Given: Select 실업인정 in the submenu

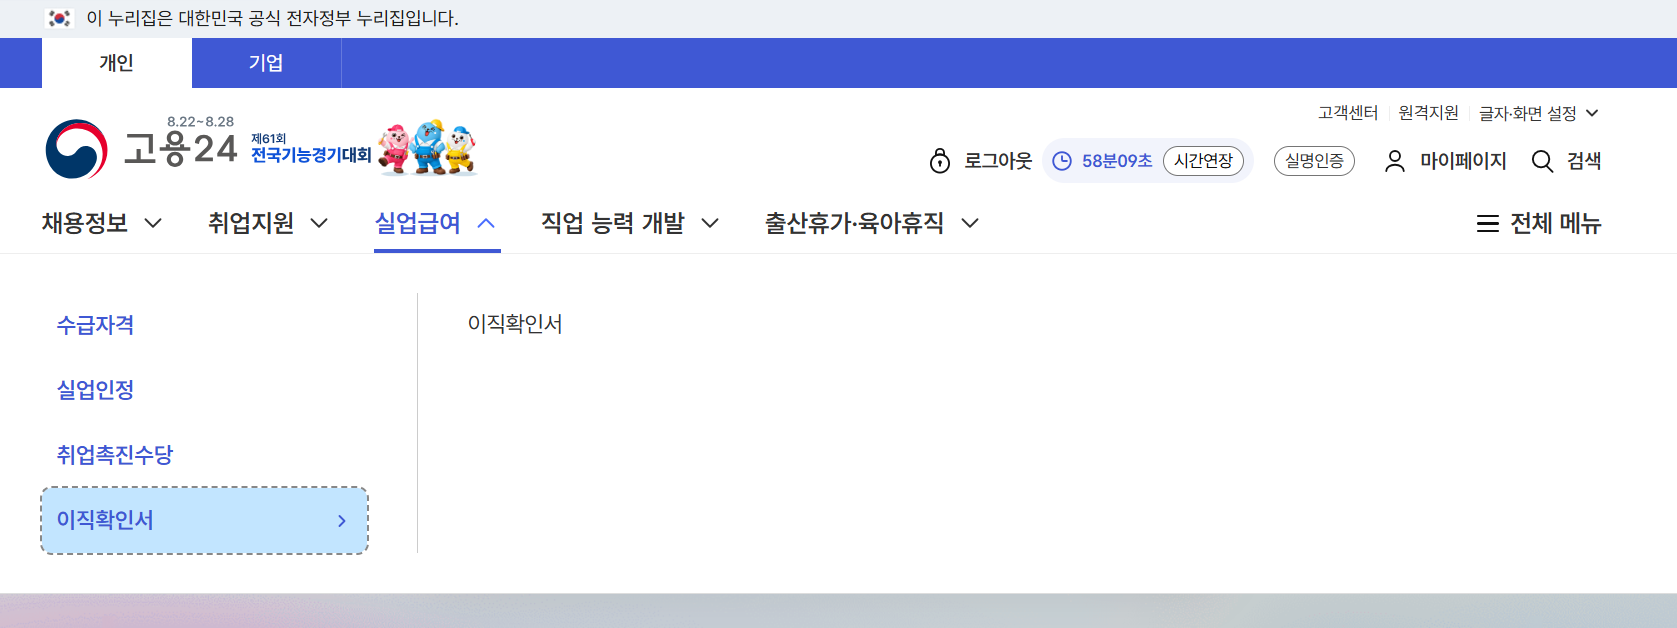Looking at the screenshot, I should click(95, 390).
